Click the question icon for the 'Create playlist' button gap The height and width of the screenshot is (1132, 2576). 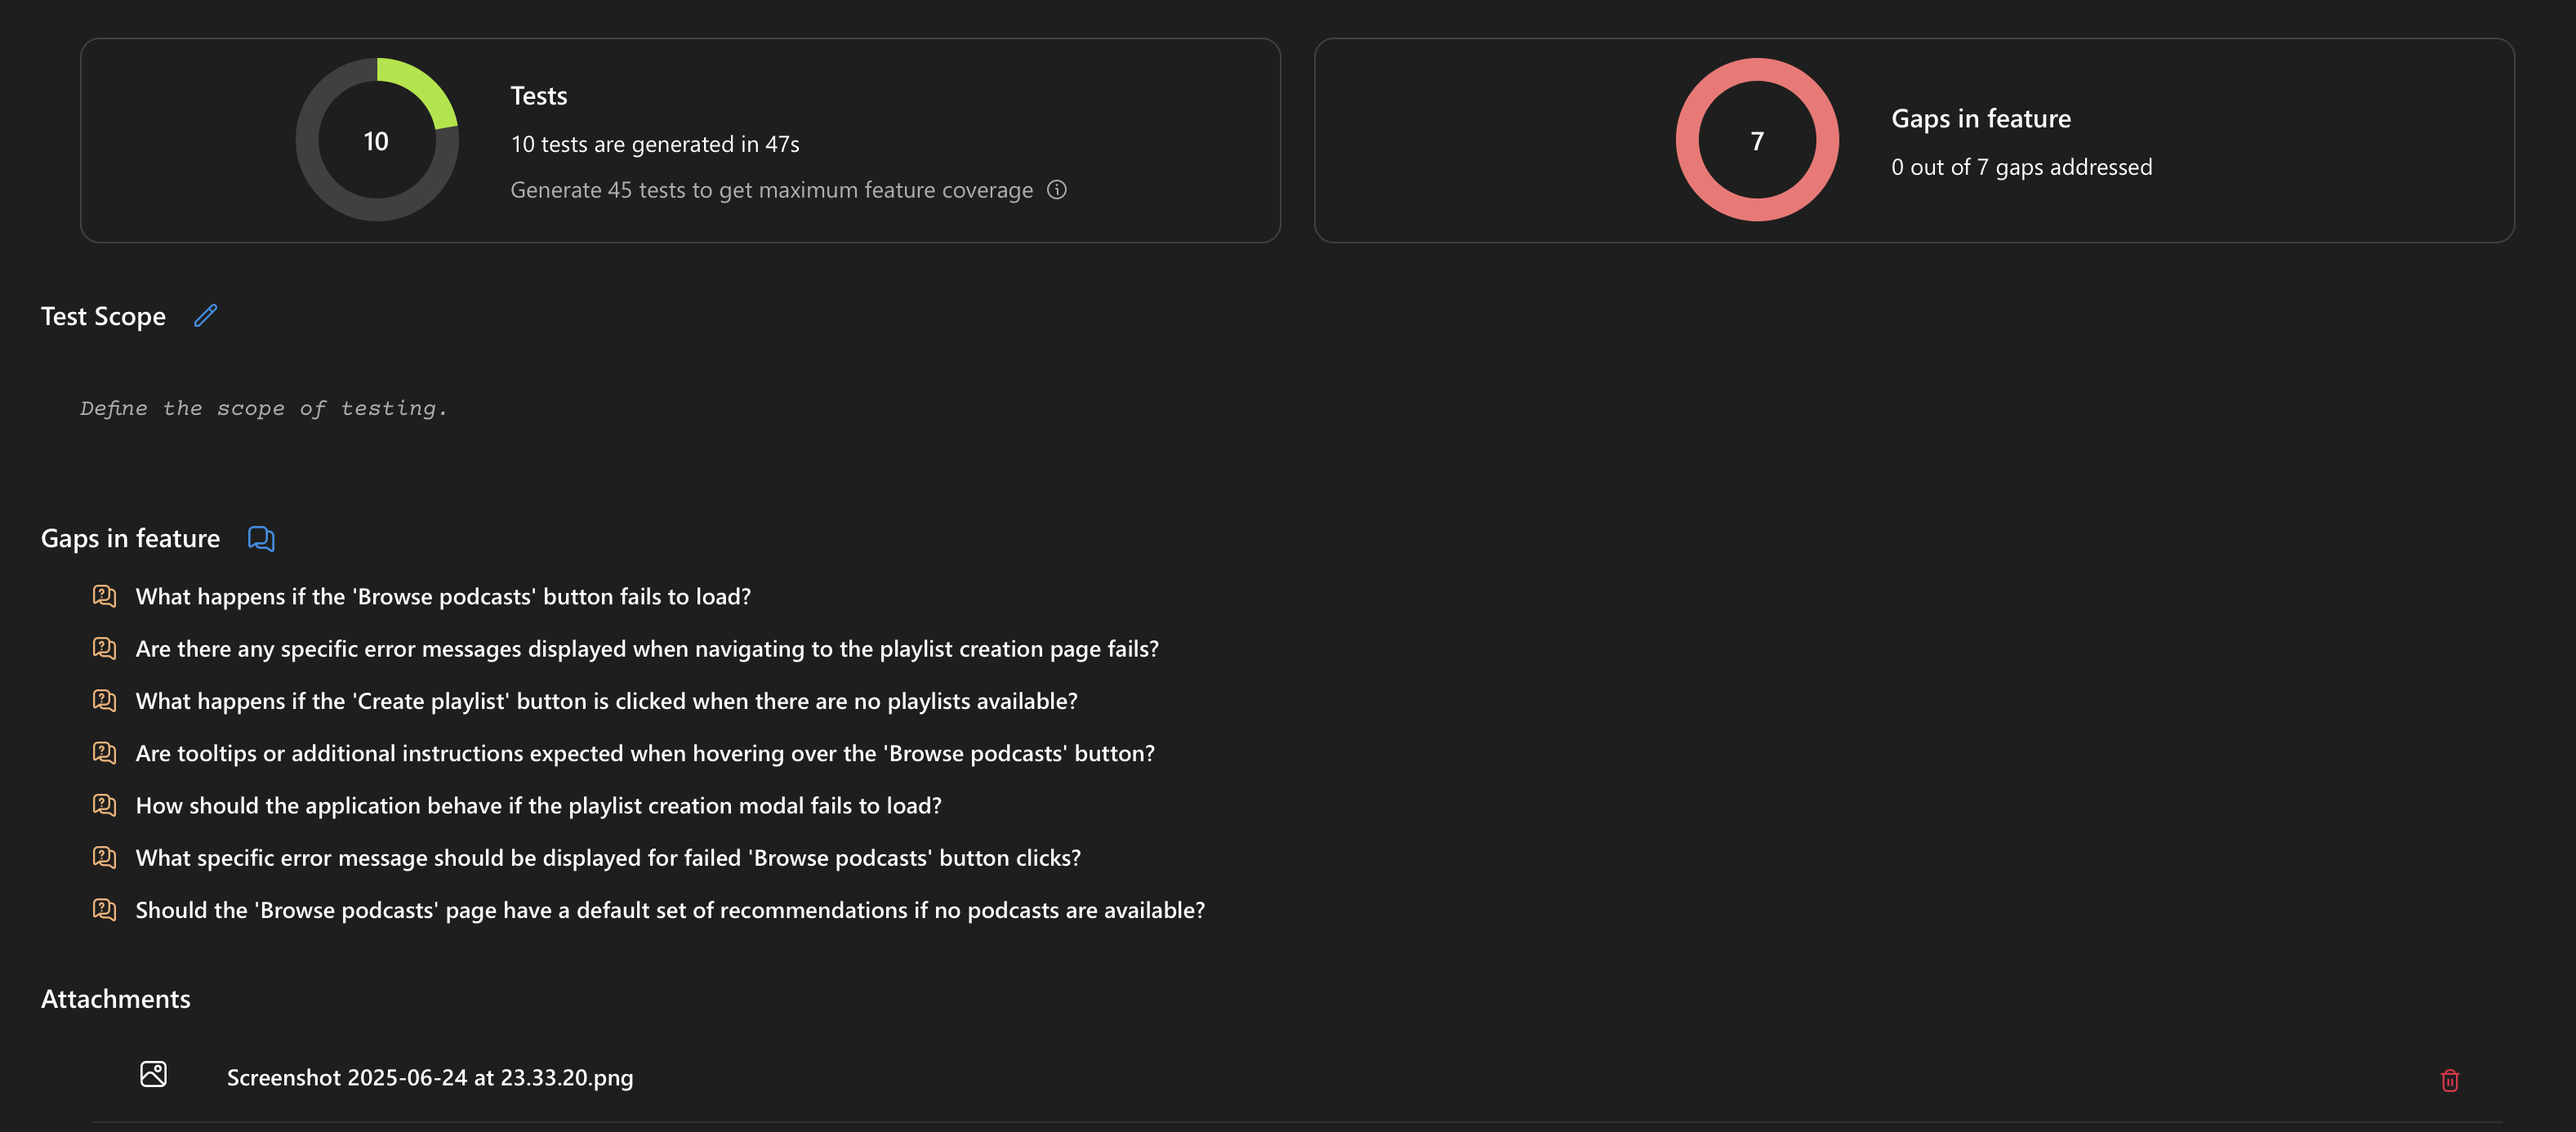104,700
